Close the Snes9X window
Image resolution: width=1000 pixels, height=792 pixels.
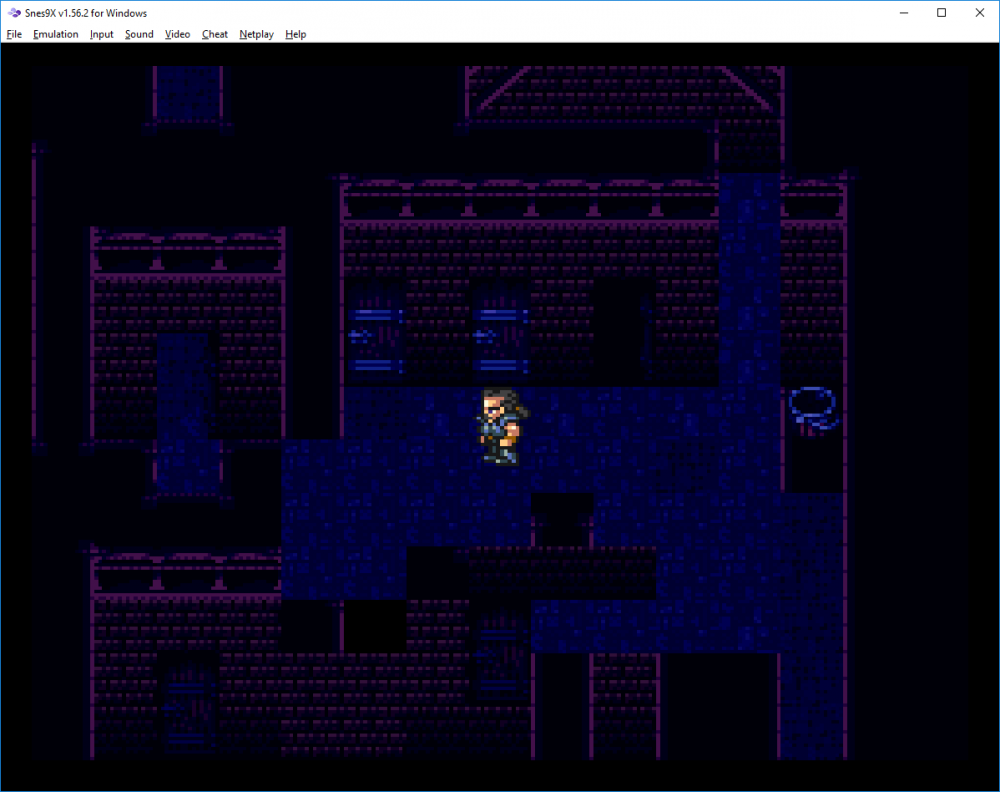pos(980,13)
